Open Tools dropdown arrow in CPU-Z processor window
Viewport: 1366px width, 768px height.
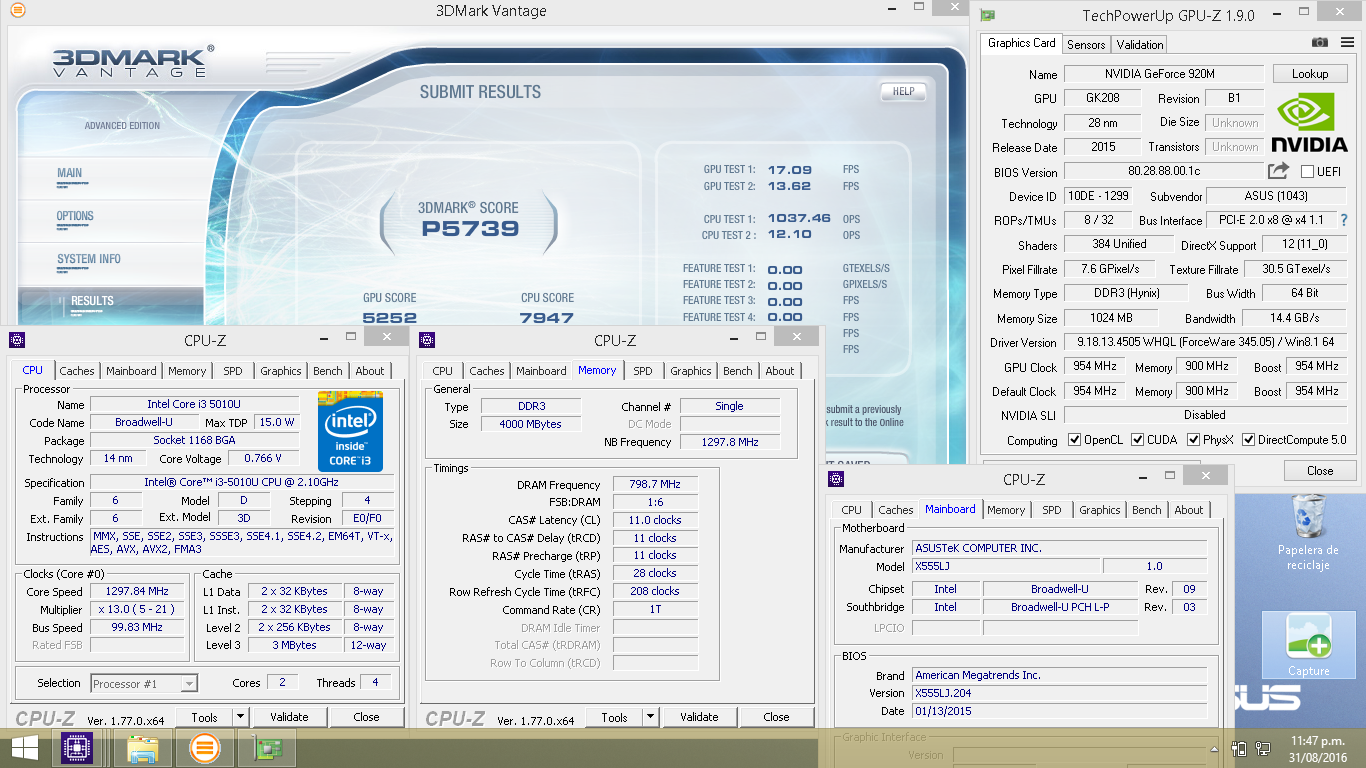tap(240, 717)
